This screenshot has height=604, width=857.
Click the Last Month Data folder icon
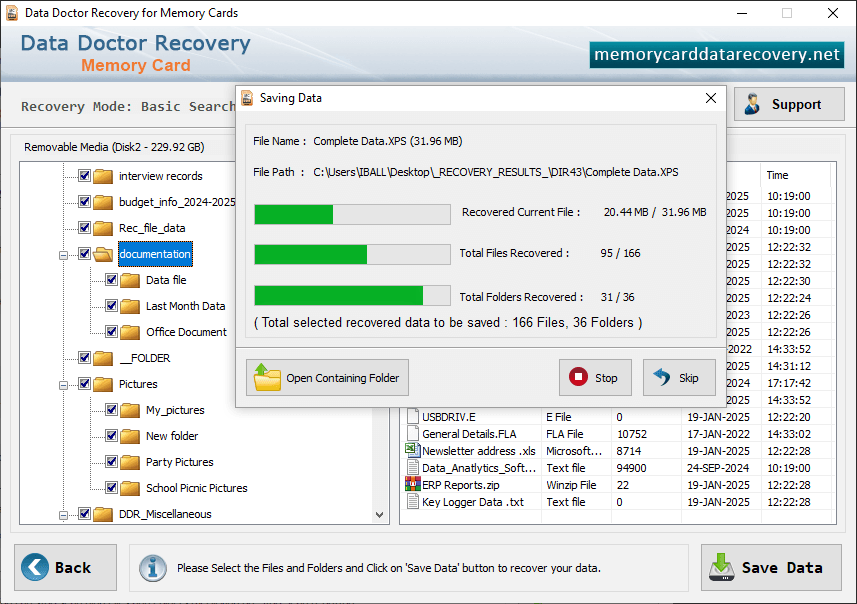130,306
